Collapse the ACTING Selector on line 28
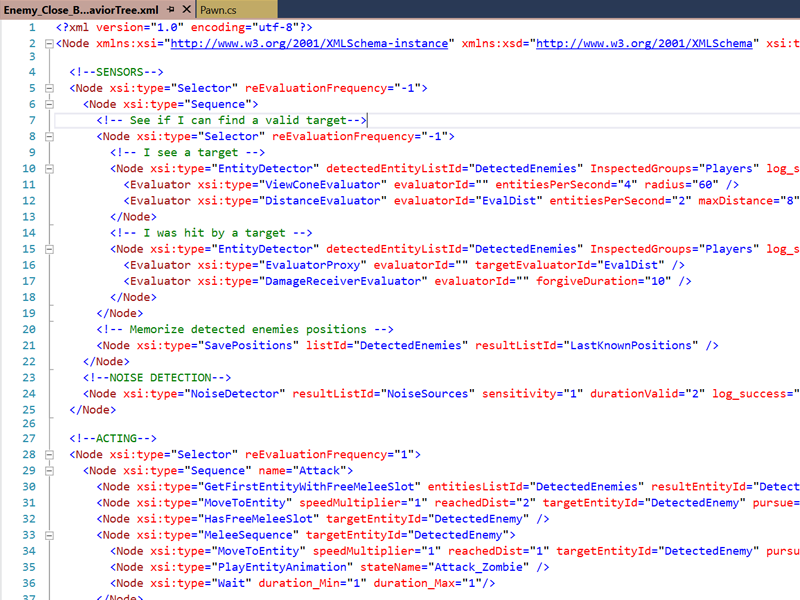 pyautogui.click(x=49, y=455)
